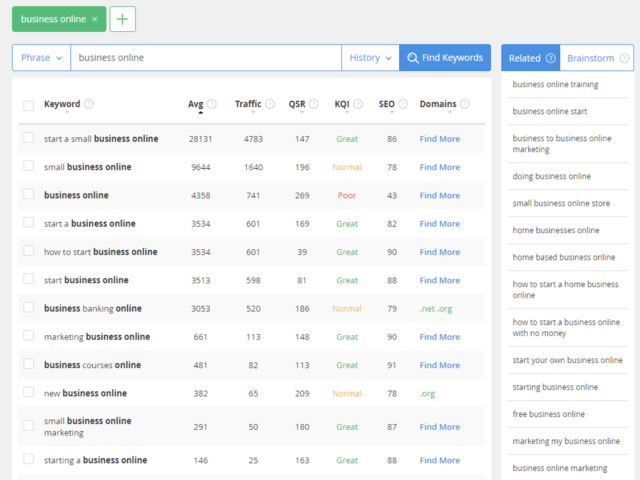This screenshot has width=640, height=480.
Task: Select related term 'business online start'
Action: (550, 111)
